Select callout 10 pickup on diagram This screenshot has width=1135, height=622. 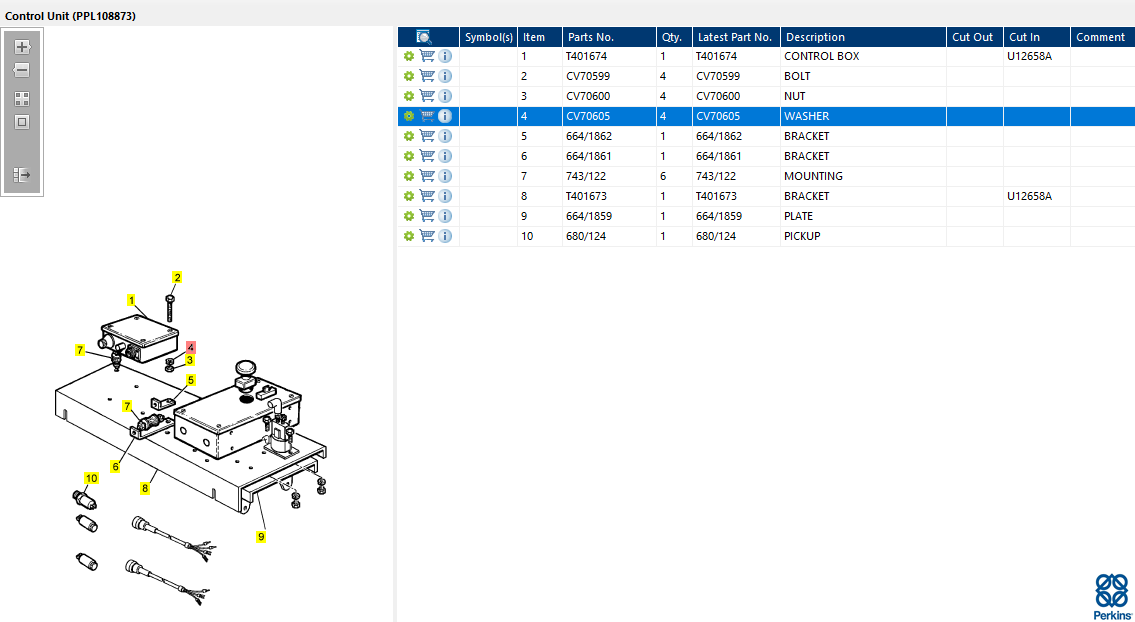pos(91,478)
